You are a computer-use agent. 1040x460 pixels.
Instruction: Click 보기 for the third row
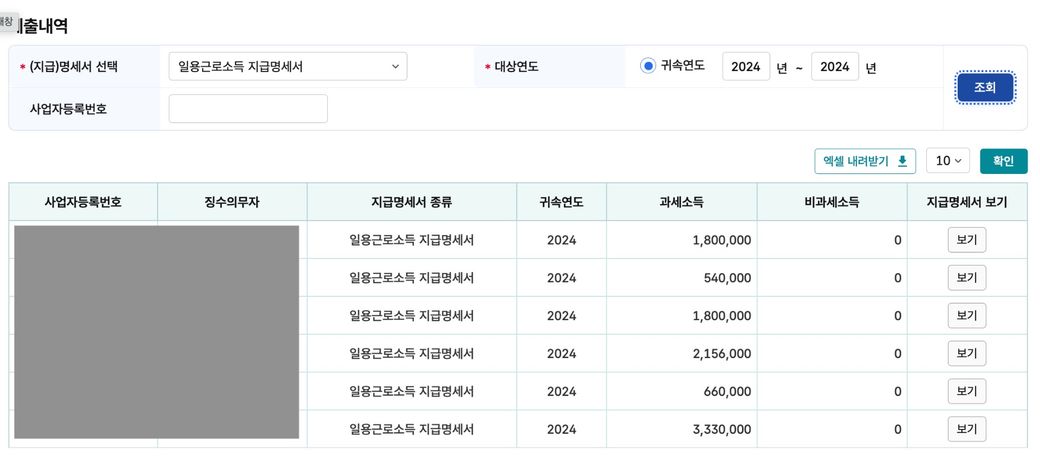(x=966, y=316)
